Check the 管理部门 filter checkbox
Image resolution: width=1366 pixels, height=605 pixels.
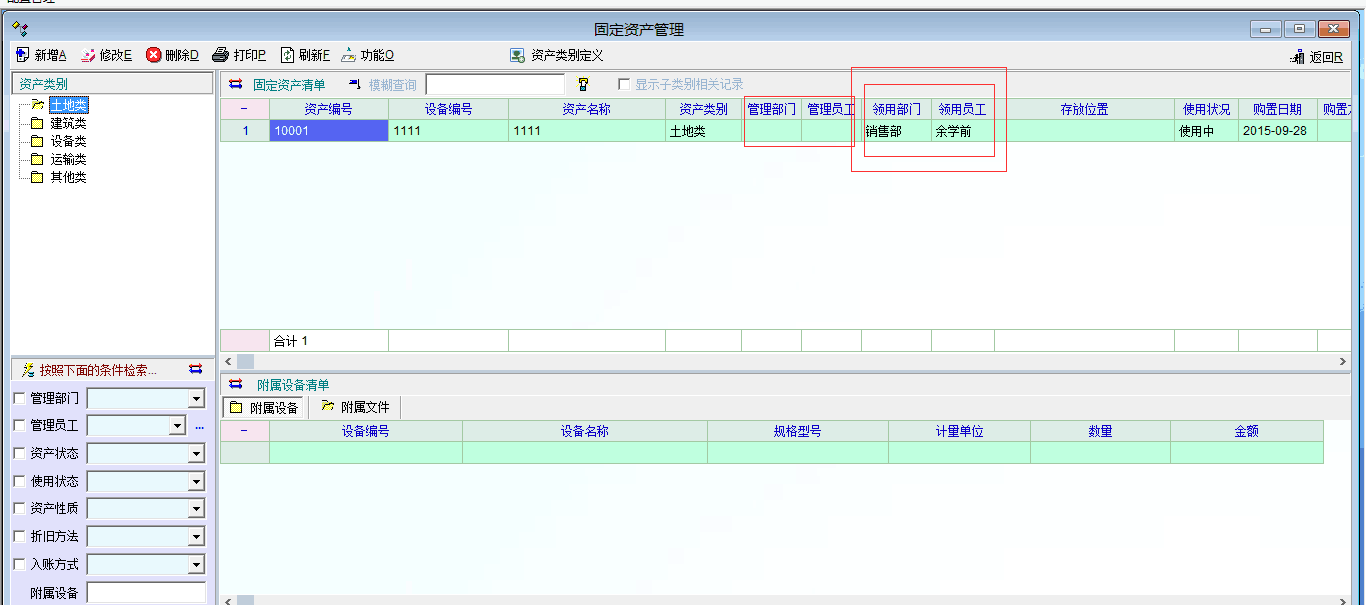tap(20, 398)
